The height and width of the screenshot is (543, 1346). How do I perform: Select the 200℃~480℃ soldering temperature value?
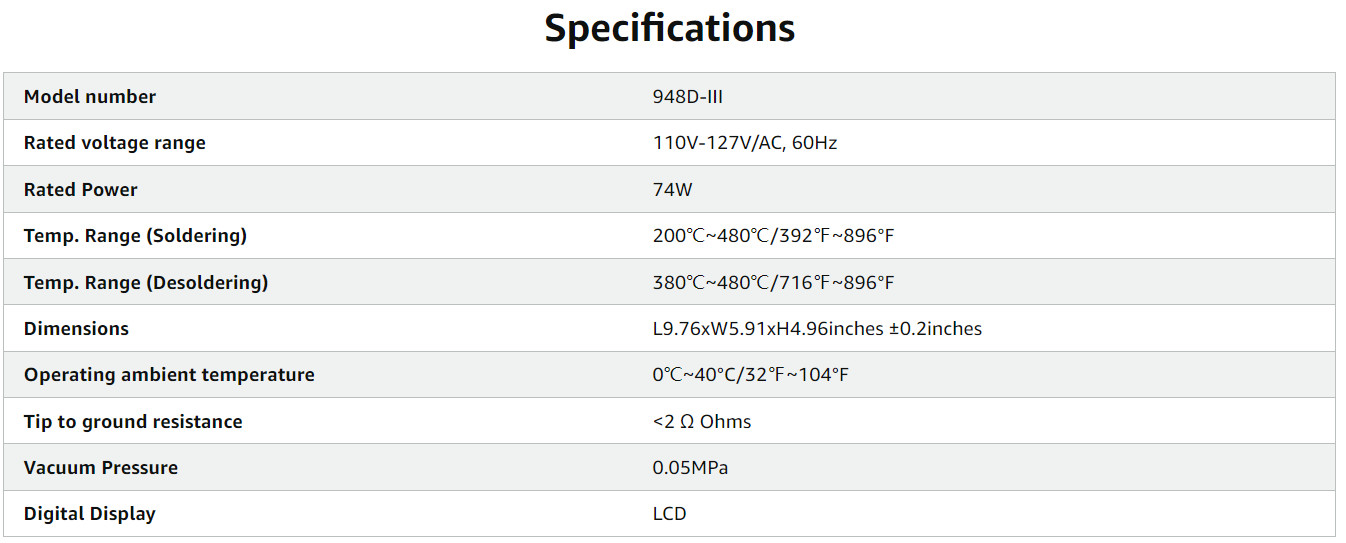(x=773, y=236)
